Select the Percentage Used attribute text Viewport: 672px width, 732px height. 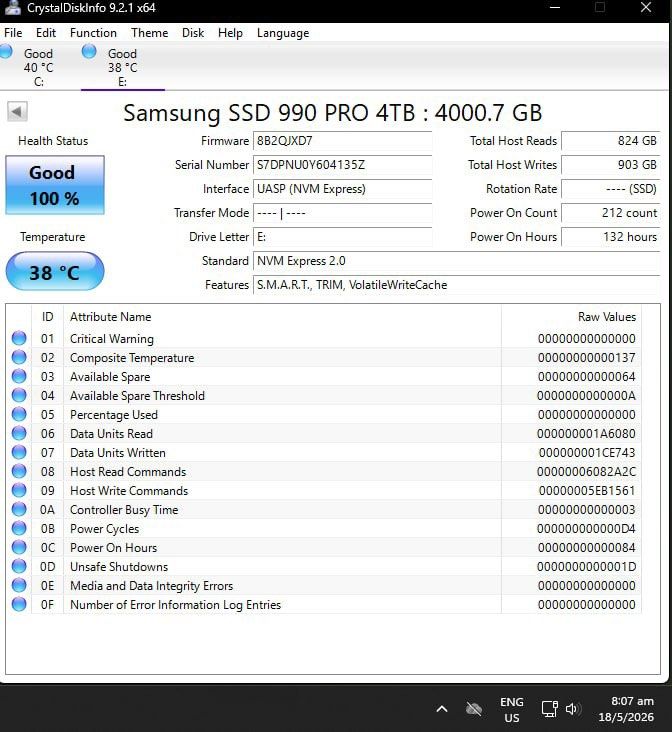(114, 415)
